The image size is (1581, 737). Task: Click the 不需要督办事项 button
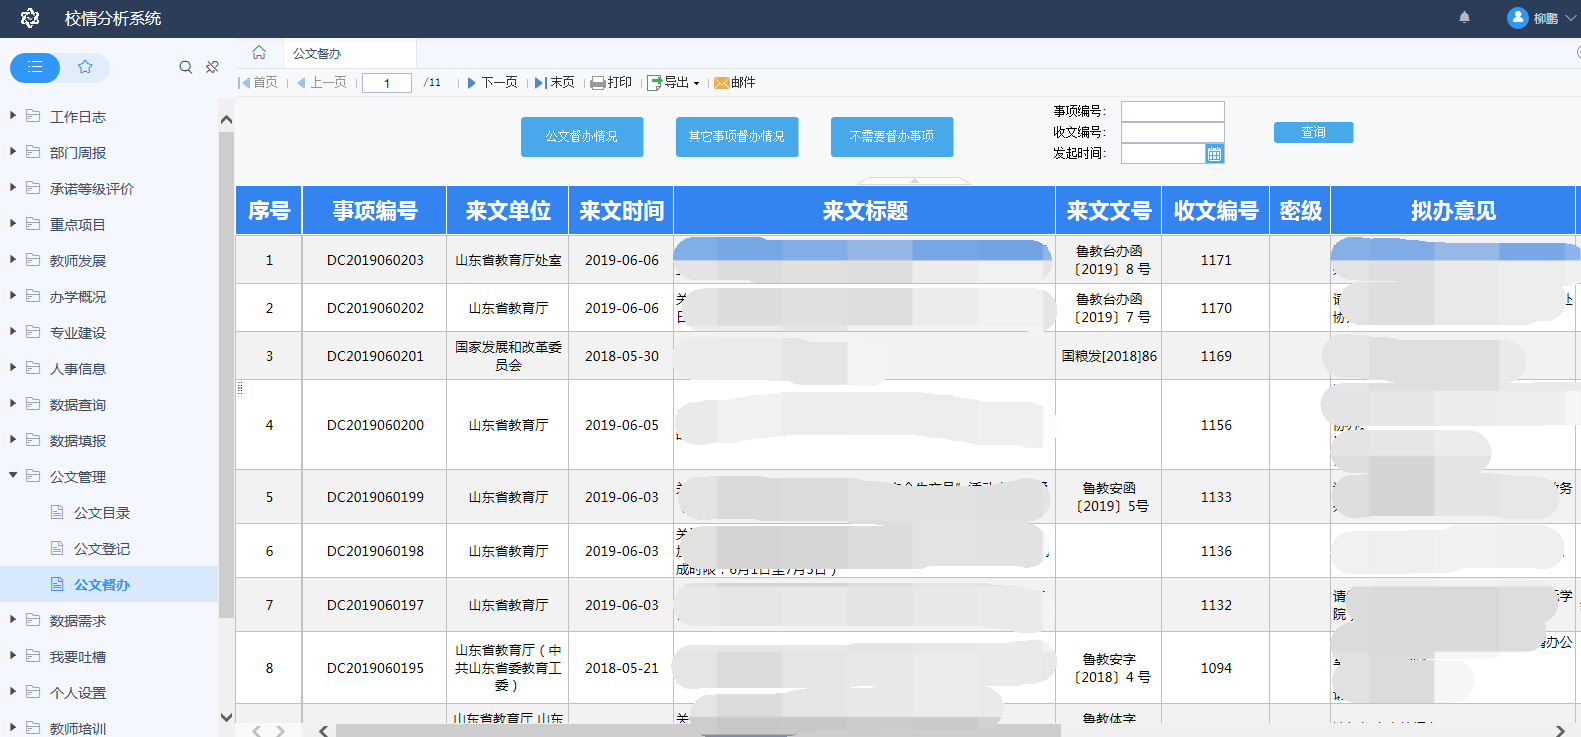click(892, 137)
